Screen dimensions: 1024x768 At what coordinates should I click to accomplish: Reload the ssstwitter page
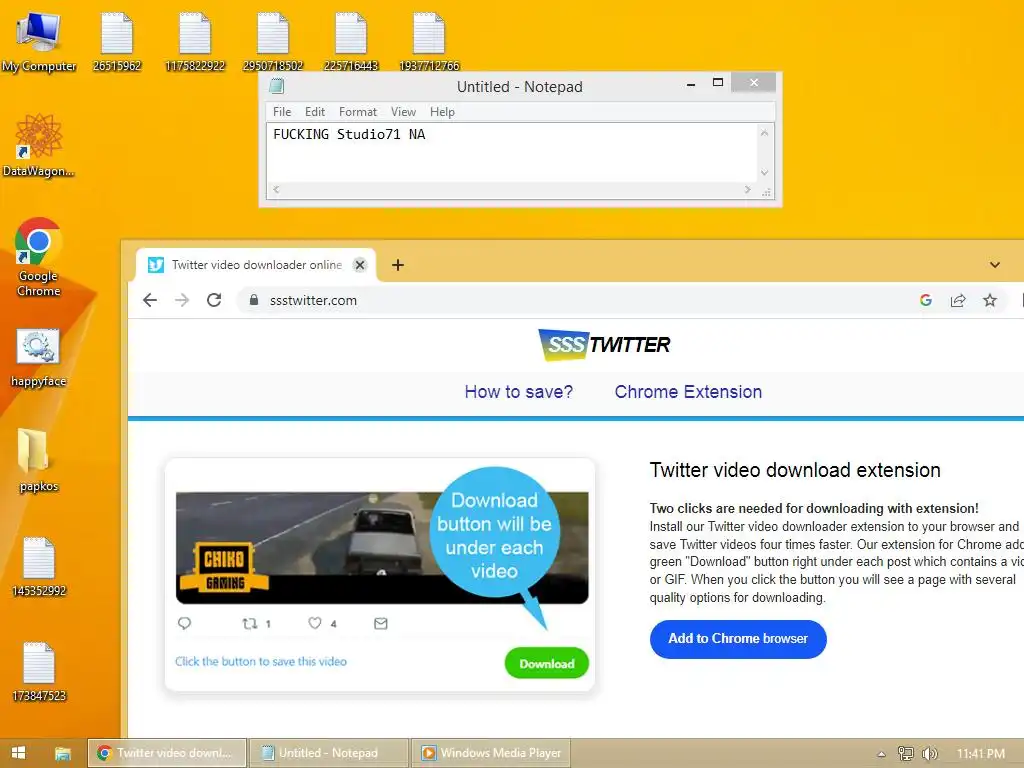coord(214,300)
